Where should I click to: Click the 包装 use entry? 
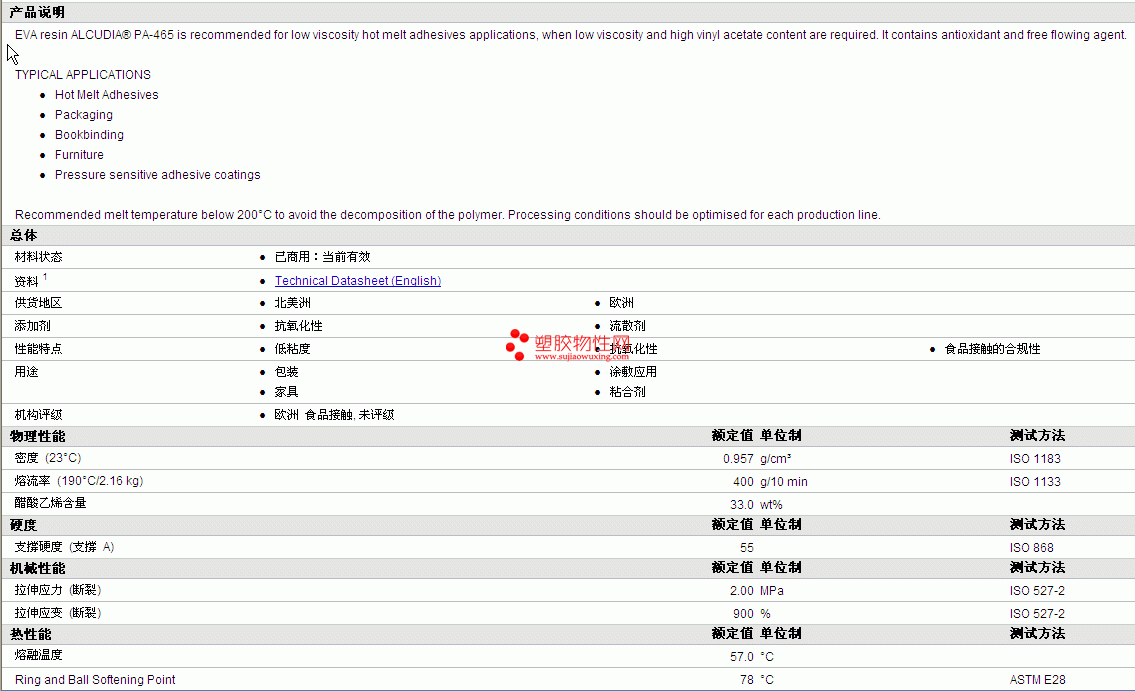(287, 371)
